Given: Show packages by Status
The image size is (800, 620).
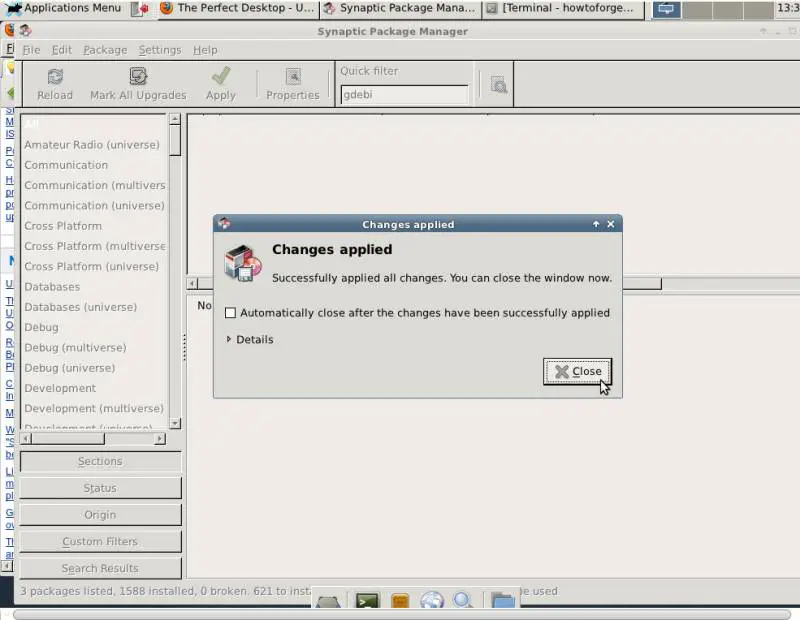Looking at the screenshot, I should tap(100, 488).
